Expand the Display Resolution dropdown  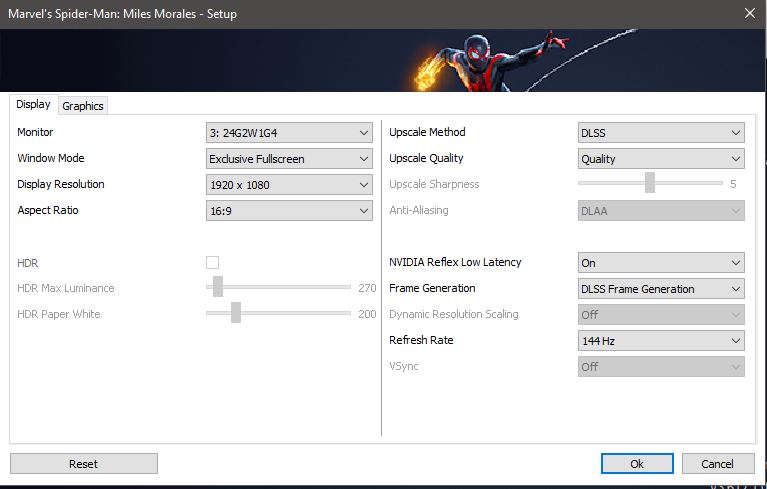[289, 184]
